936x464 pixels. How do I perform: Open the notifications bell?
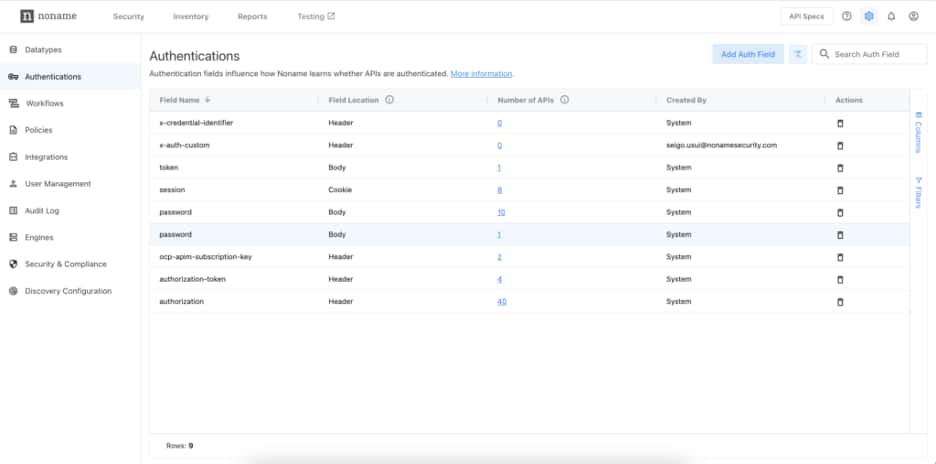(891, 16)
